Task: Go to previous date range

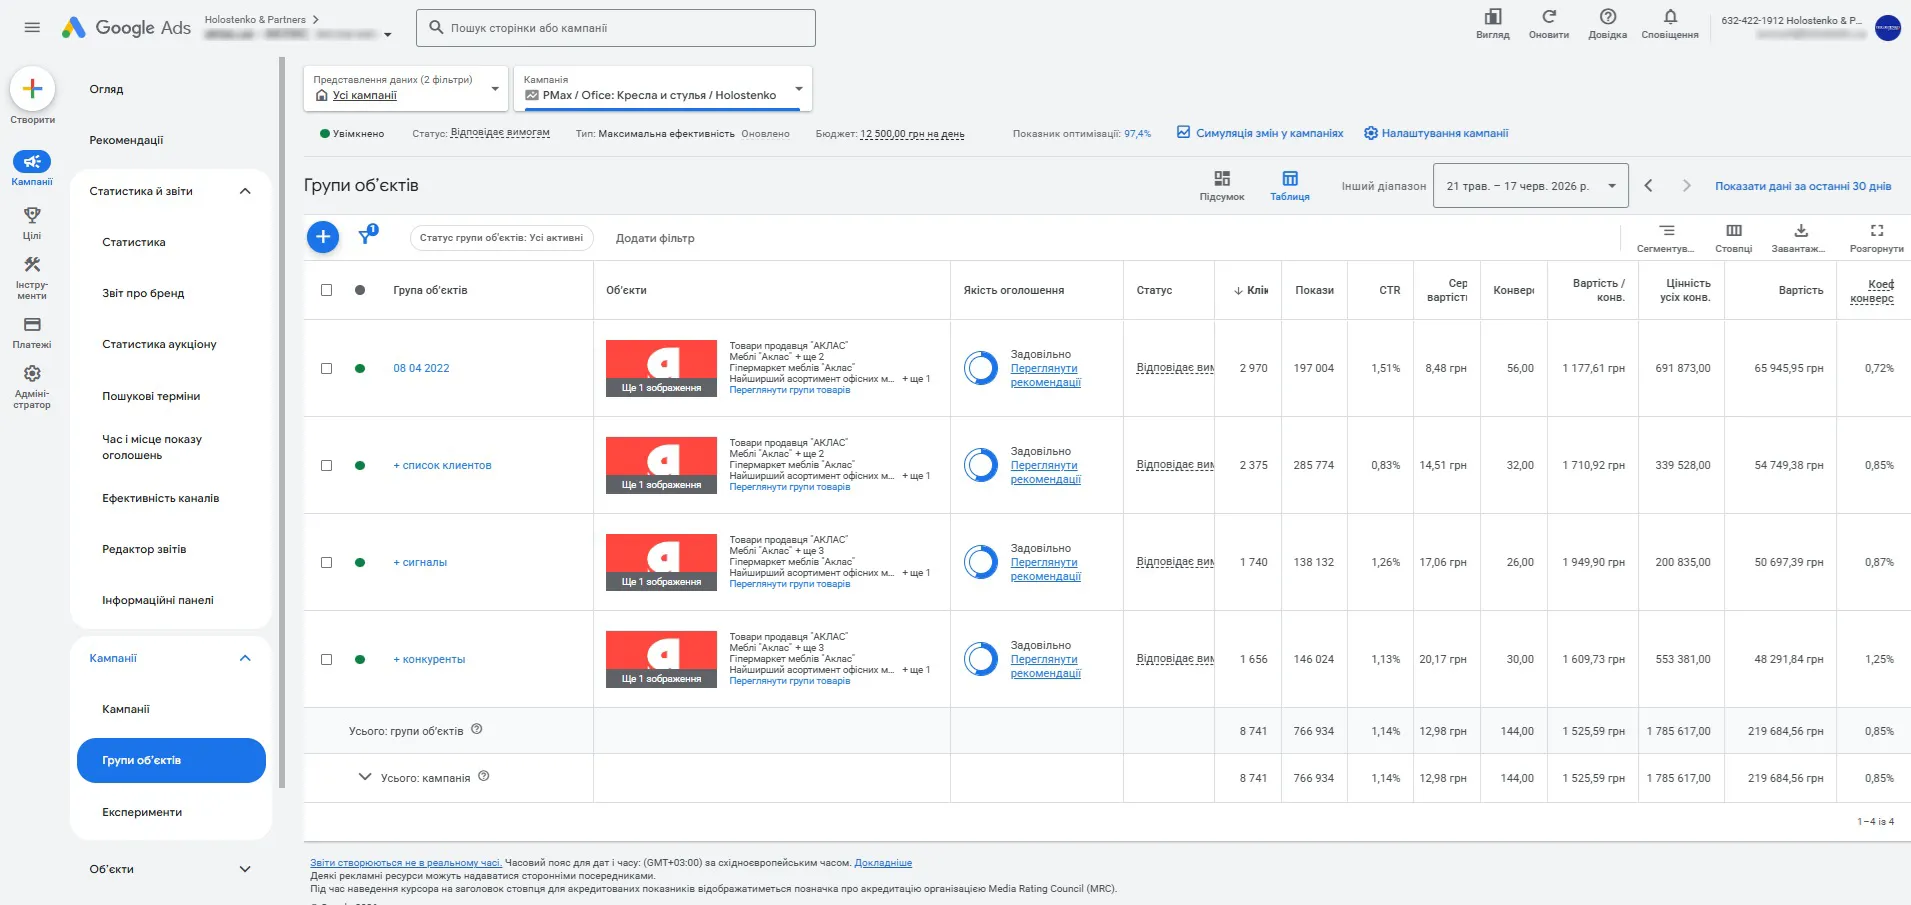Action: pos(1649,186)
